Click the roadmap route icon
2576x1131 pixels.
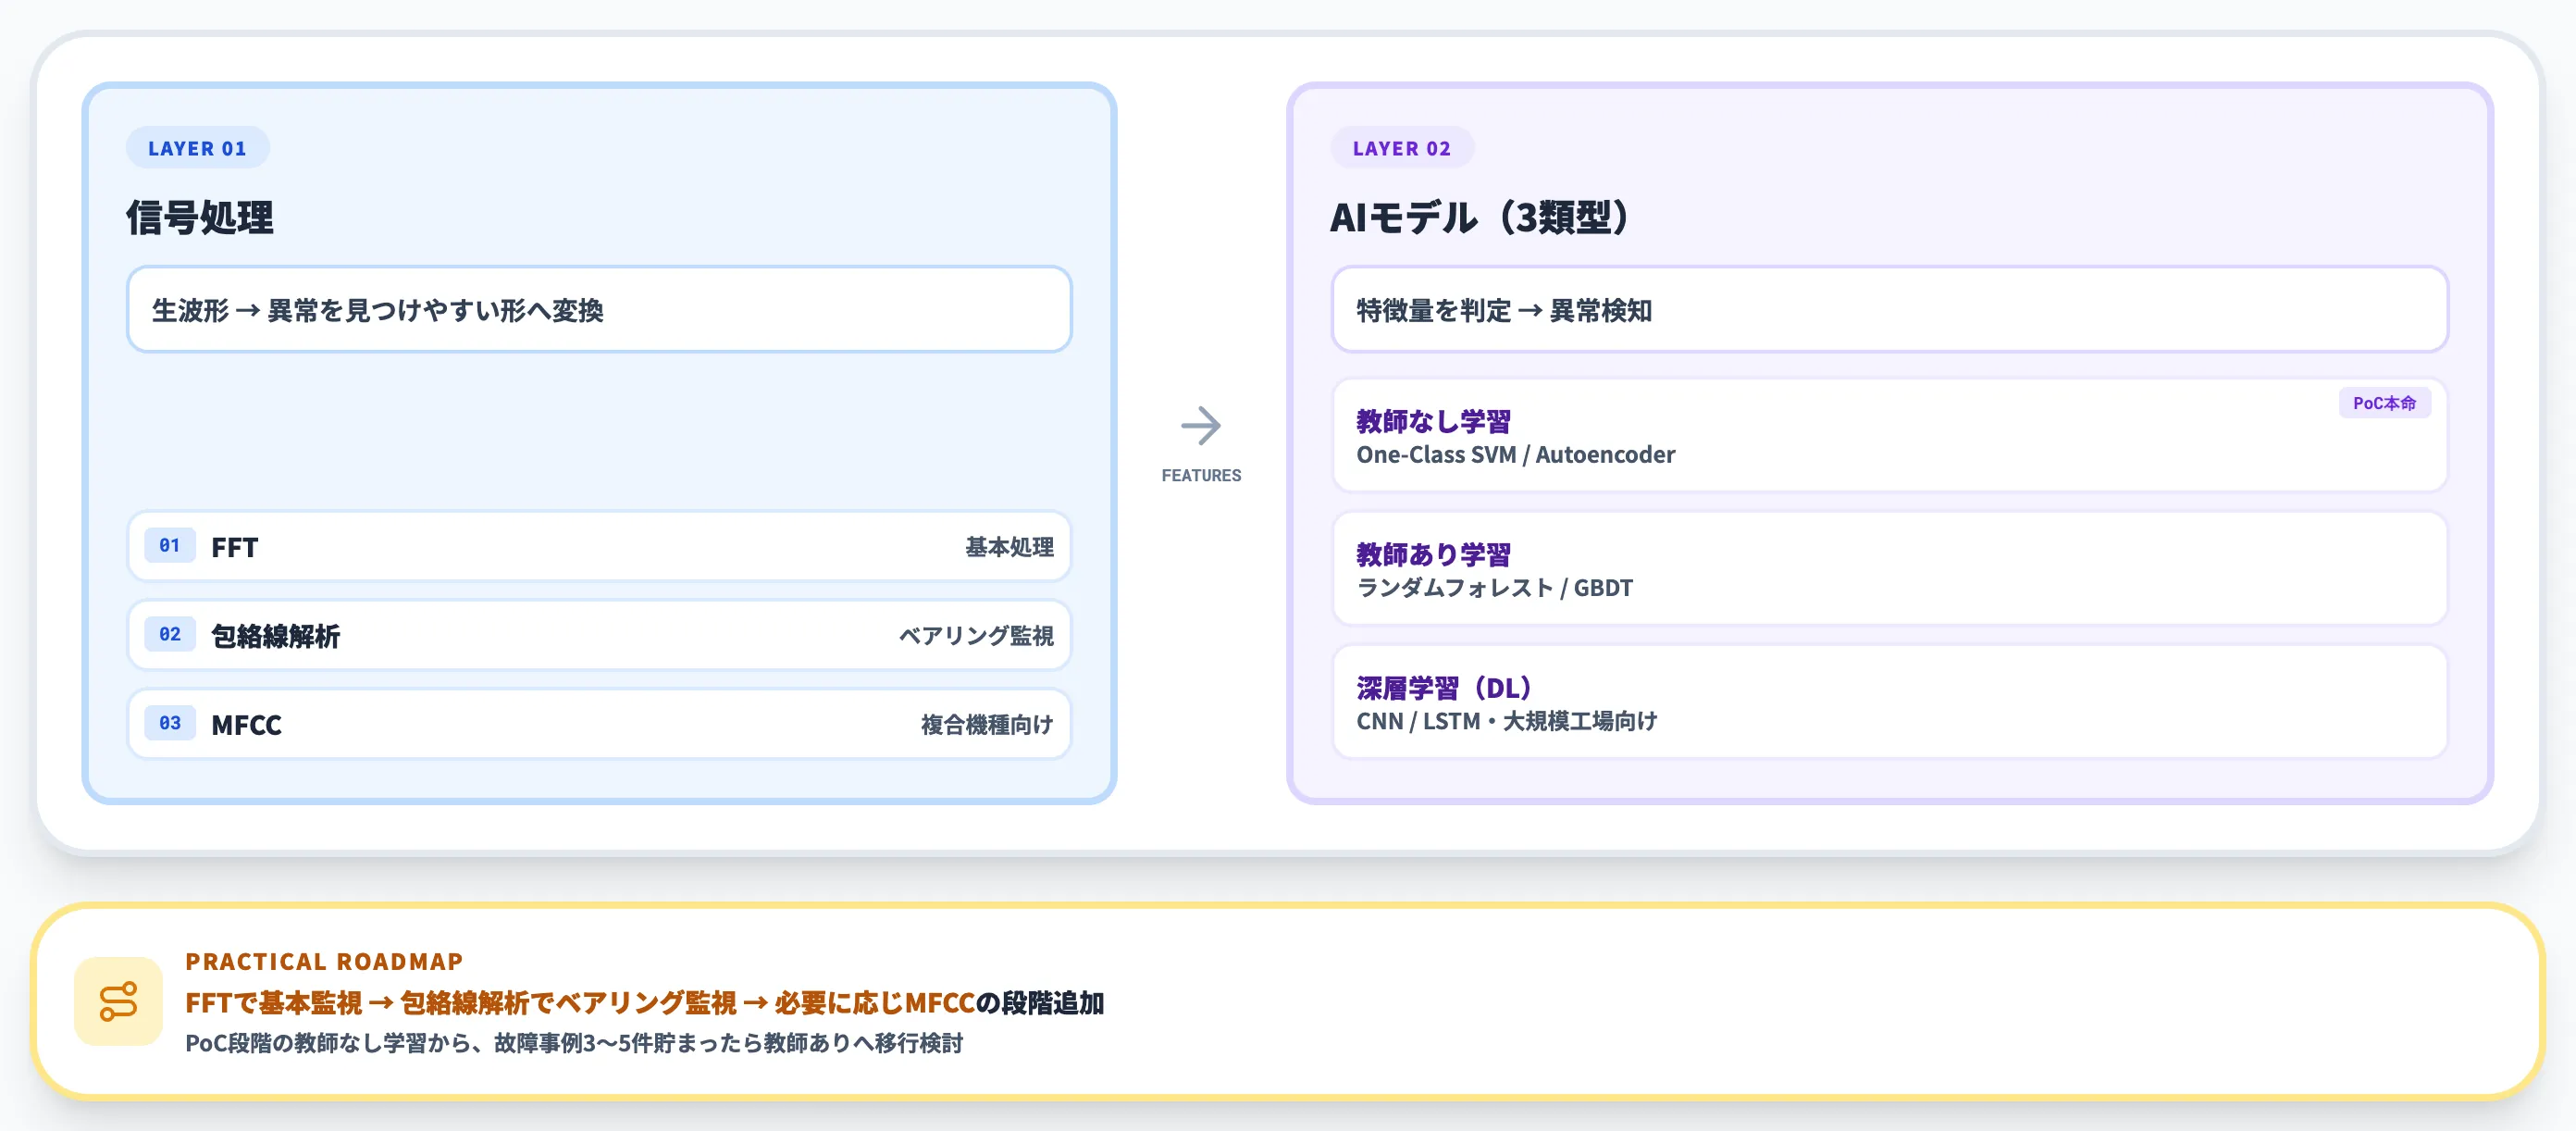coord(118,1001)
